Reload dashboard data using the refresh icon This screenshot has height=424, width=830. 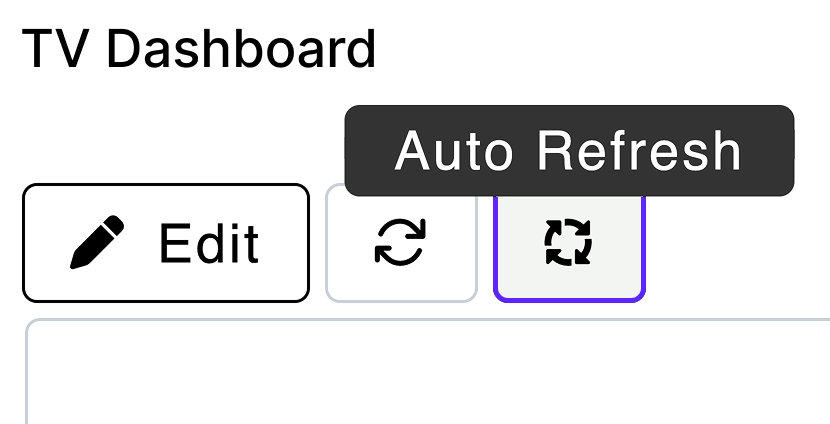[x=400, y=243]
